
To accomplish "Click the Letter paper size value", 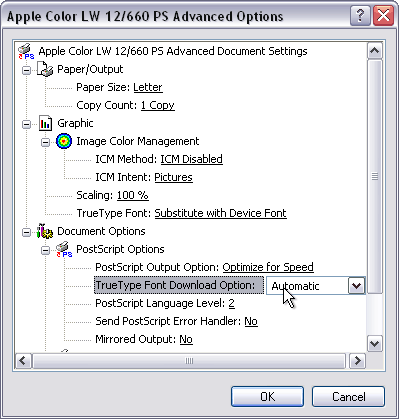I will [x=148, y=87].
